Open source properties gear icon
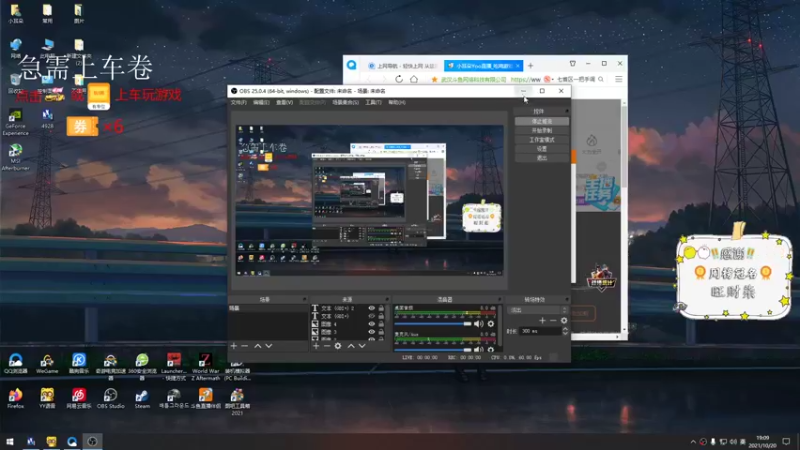The height and width of the screenshot is (450, 800). coord(338,346)
